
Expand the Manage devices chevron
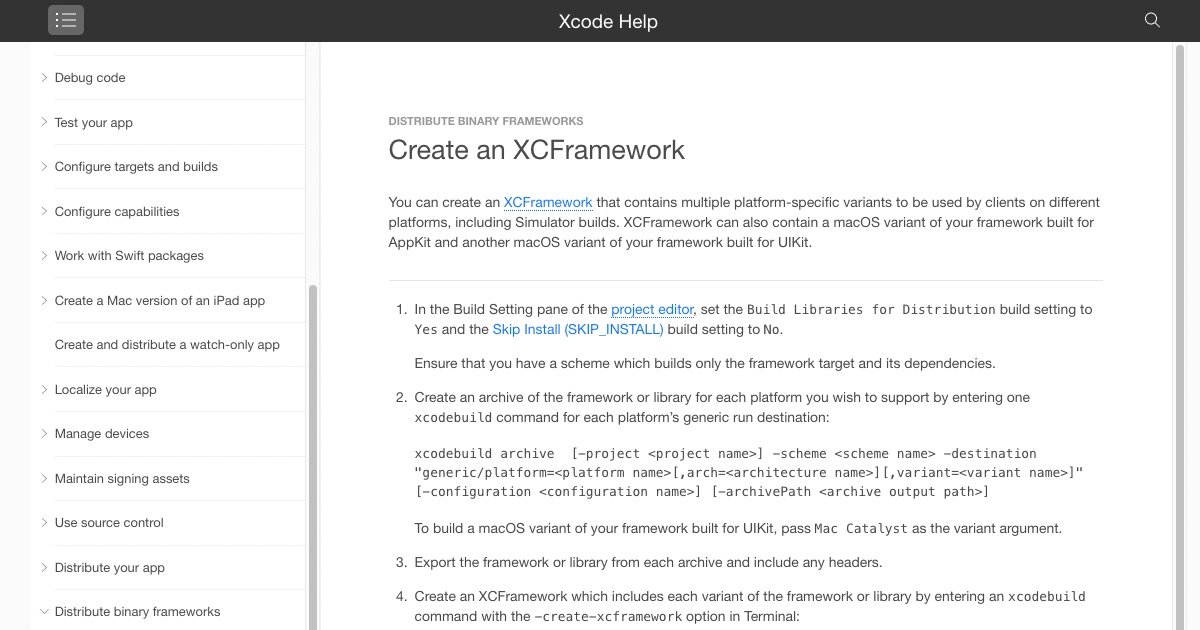[x=44, y=434]
